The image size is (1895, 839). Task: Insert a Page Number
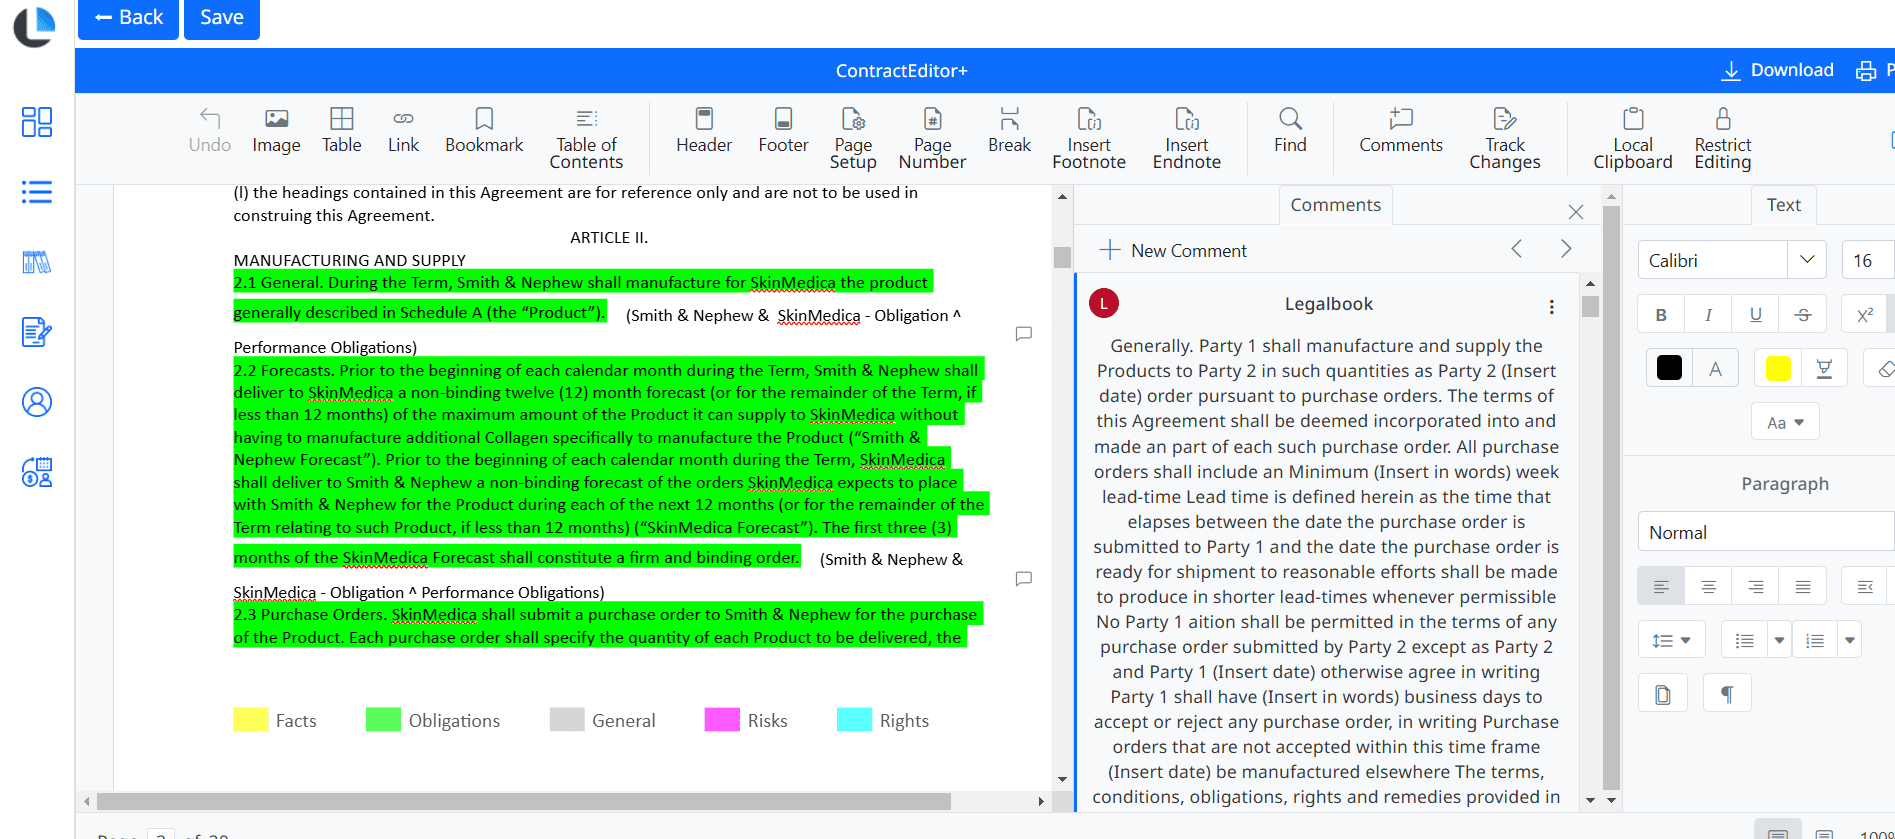point(932,139)
